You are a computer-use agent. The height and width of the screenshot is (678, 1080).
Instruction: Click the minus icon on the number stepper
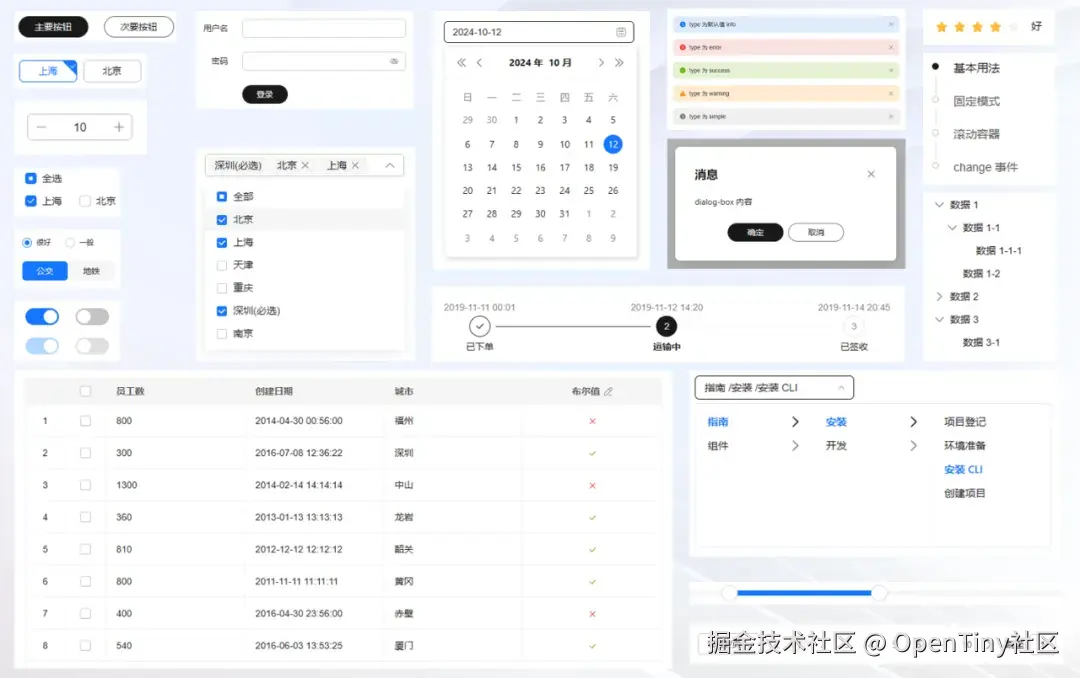pos(40,127)
